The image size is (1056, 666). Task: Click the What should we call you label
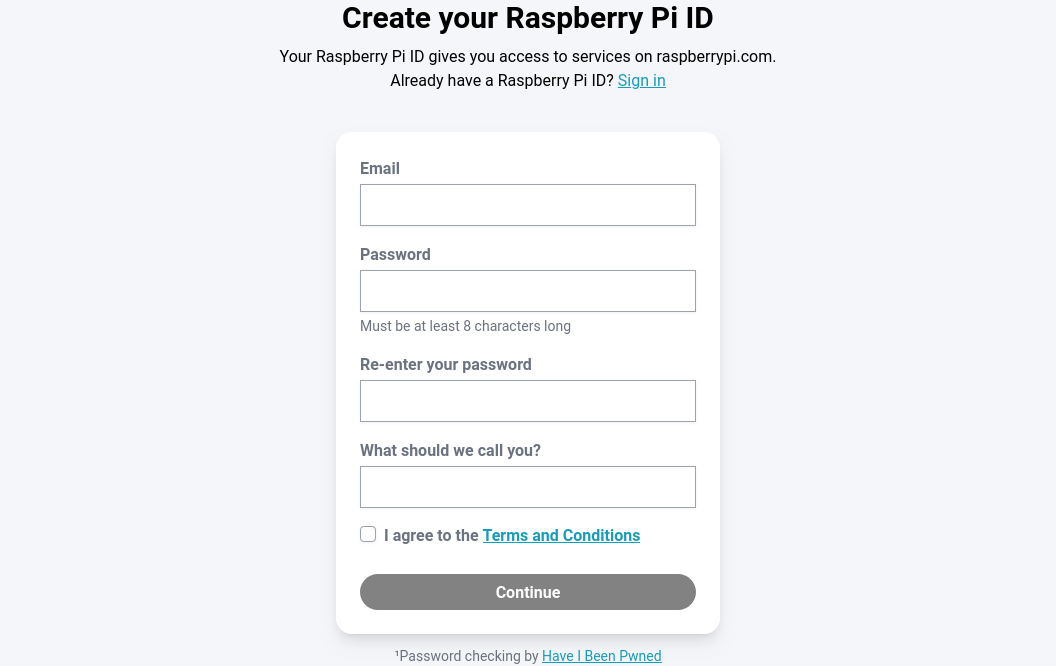pos(450,450)
